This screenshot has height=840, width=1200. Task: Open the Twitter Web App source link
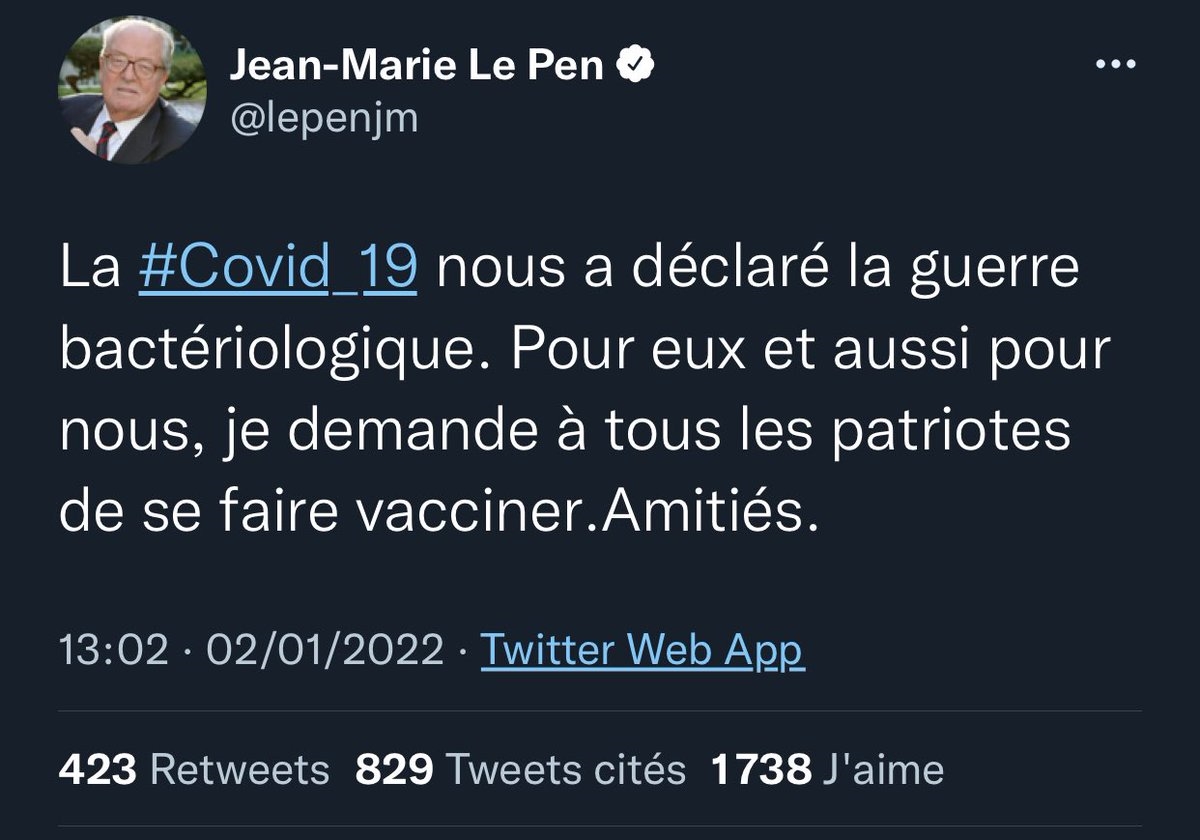[642, 651]
